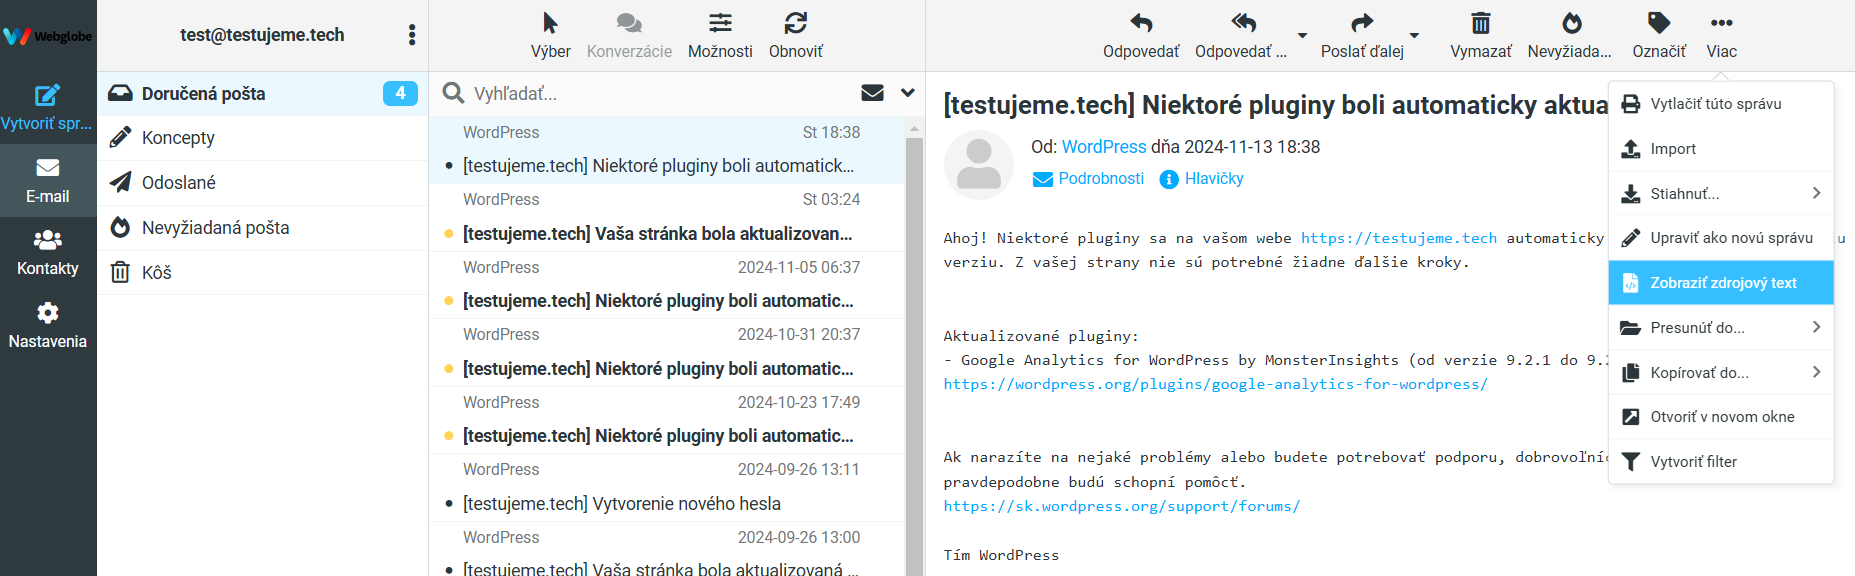This screenshot has width=1855, height=576.
Task: Open the google-analytics-for-wordpress plugin link
Action: click(x=1215, y=384)
